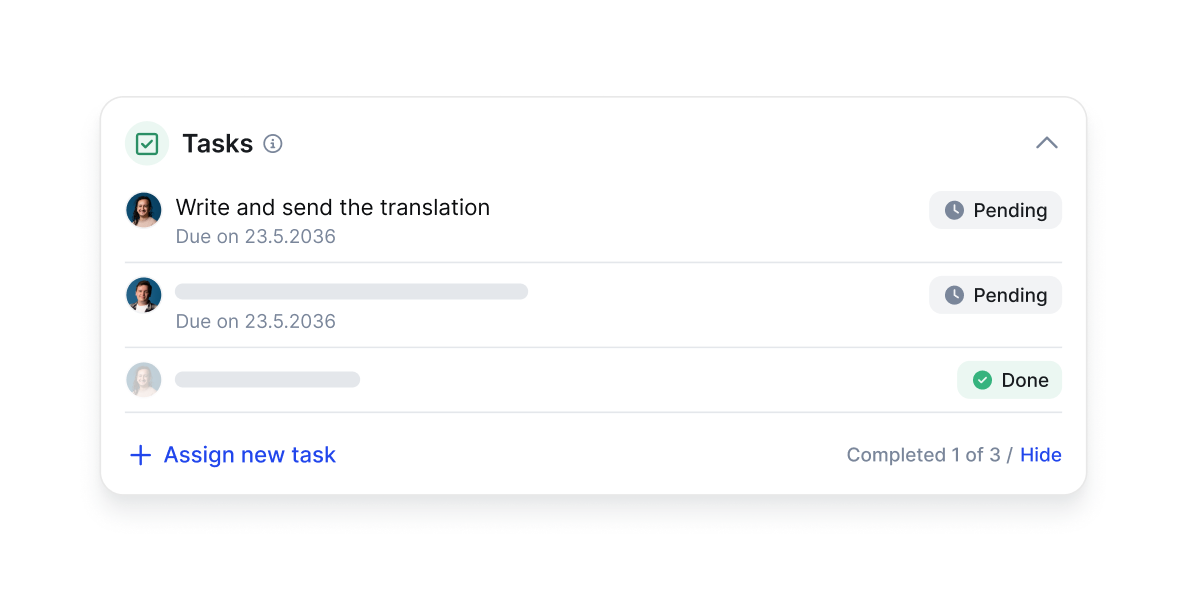Viewport: 1185px width, 592px height.
Task: Click the green checkmark Tasks icon
Action: [146, 143]
